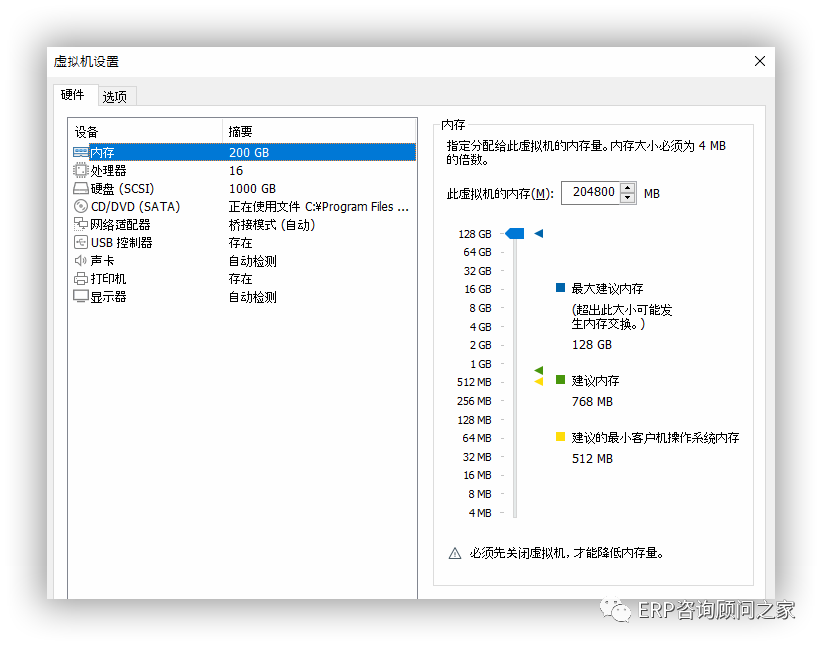Click the network adapter (网络适配器) icon

pyautogui.click(x=80, y=224)
